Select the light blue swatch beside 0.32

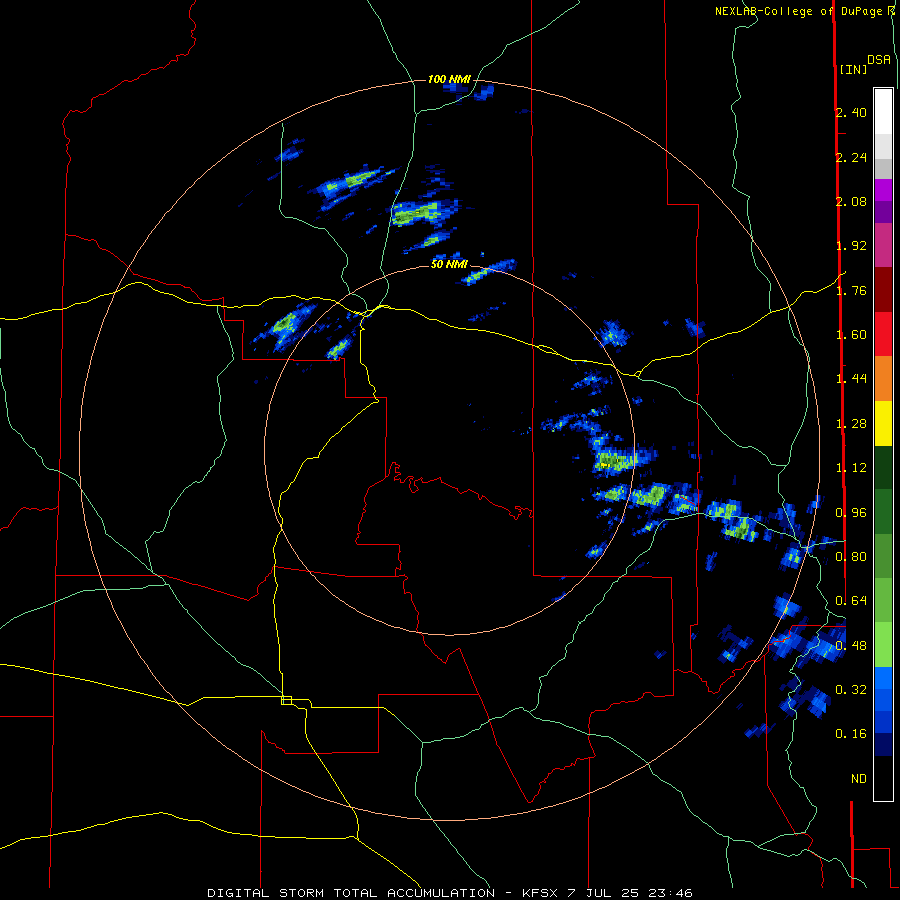883,678
